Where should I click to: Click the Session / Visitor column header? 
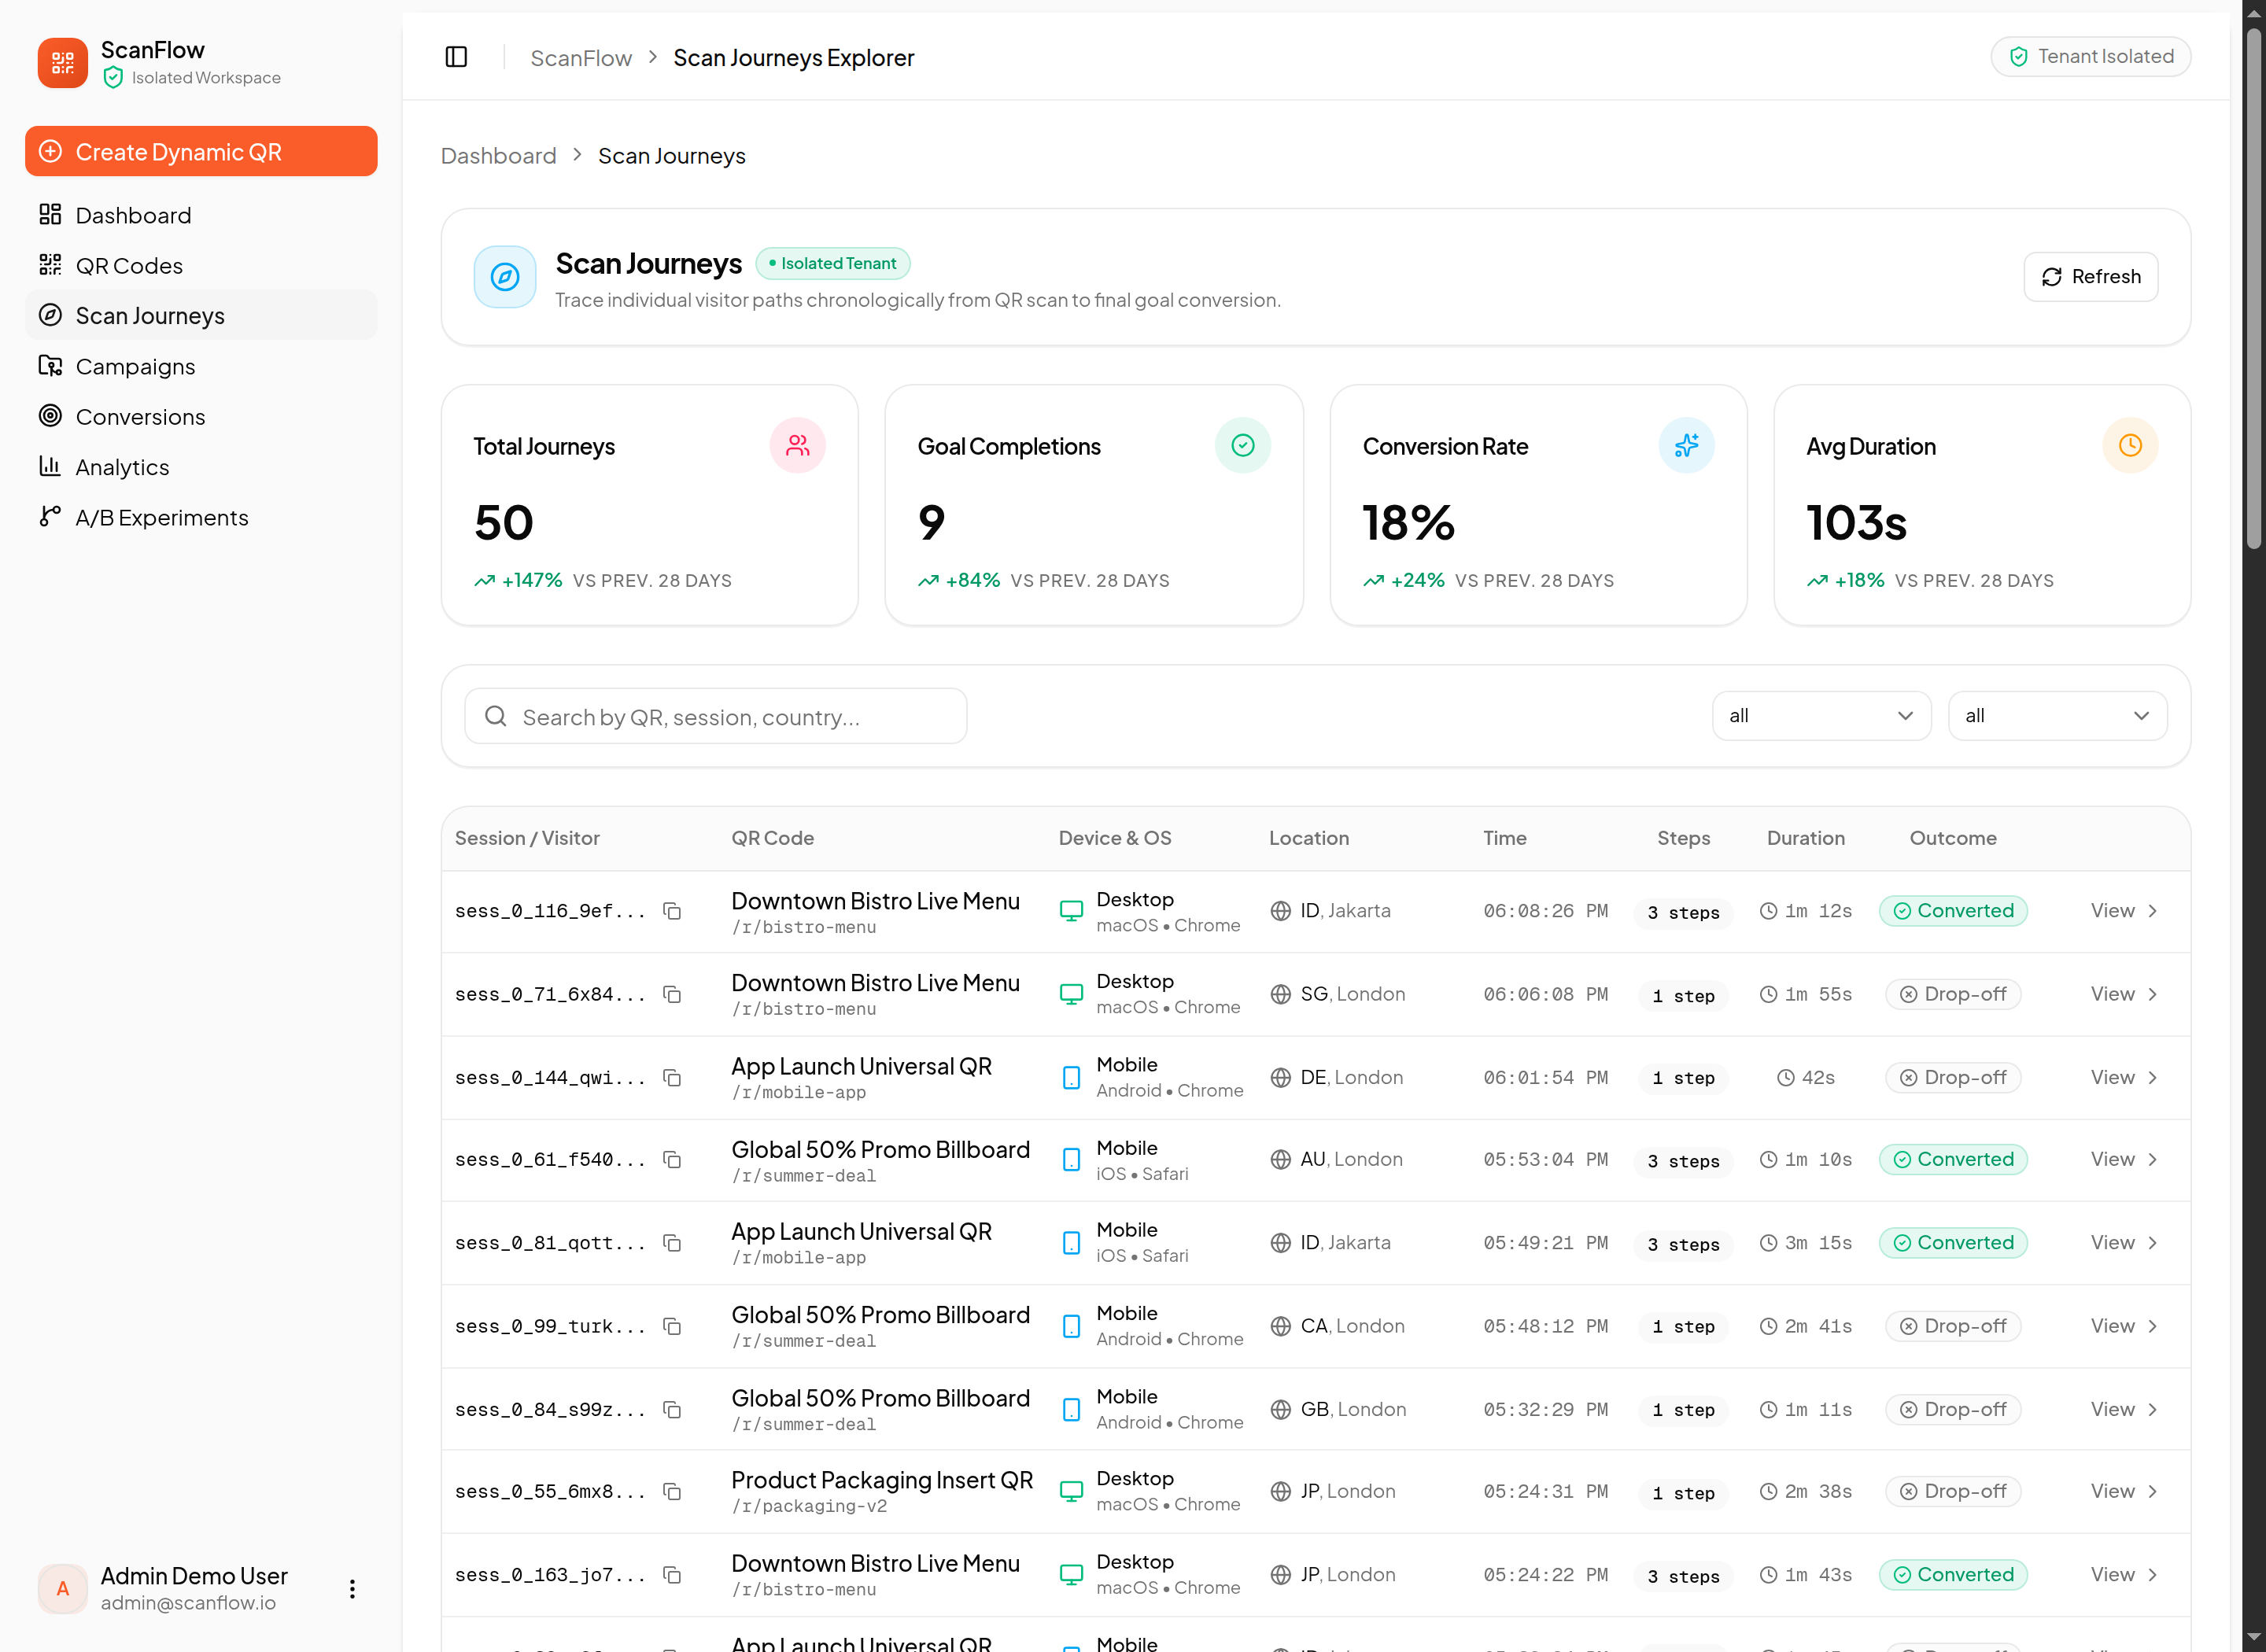(527, 838)
